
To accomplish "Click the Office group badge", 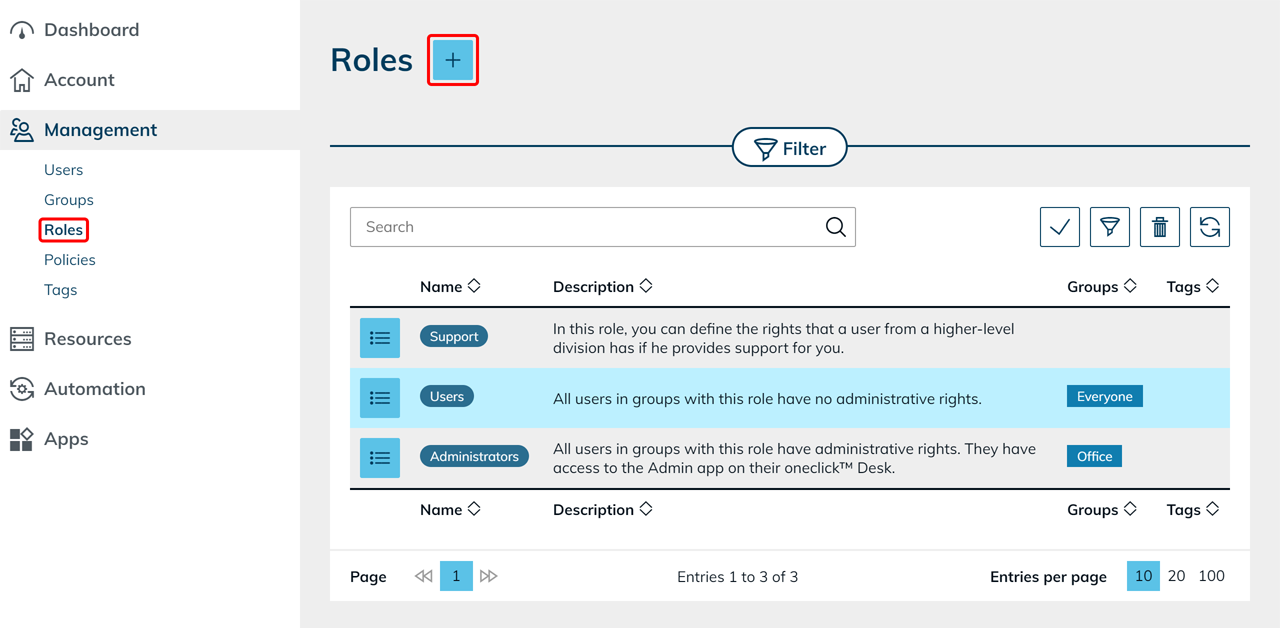I will click(1095, 457).
